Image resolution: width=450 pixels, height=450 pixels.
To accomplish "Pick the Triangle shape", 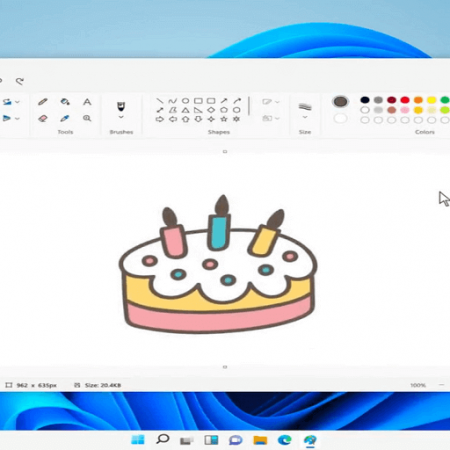I will click(x=185, y=110).
